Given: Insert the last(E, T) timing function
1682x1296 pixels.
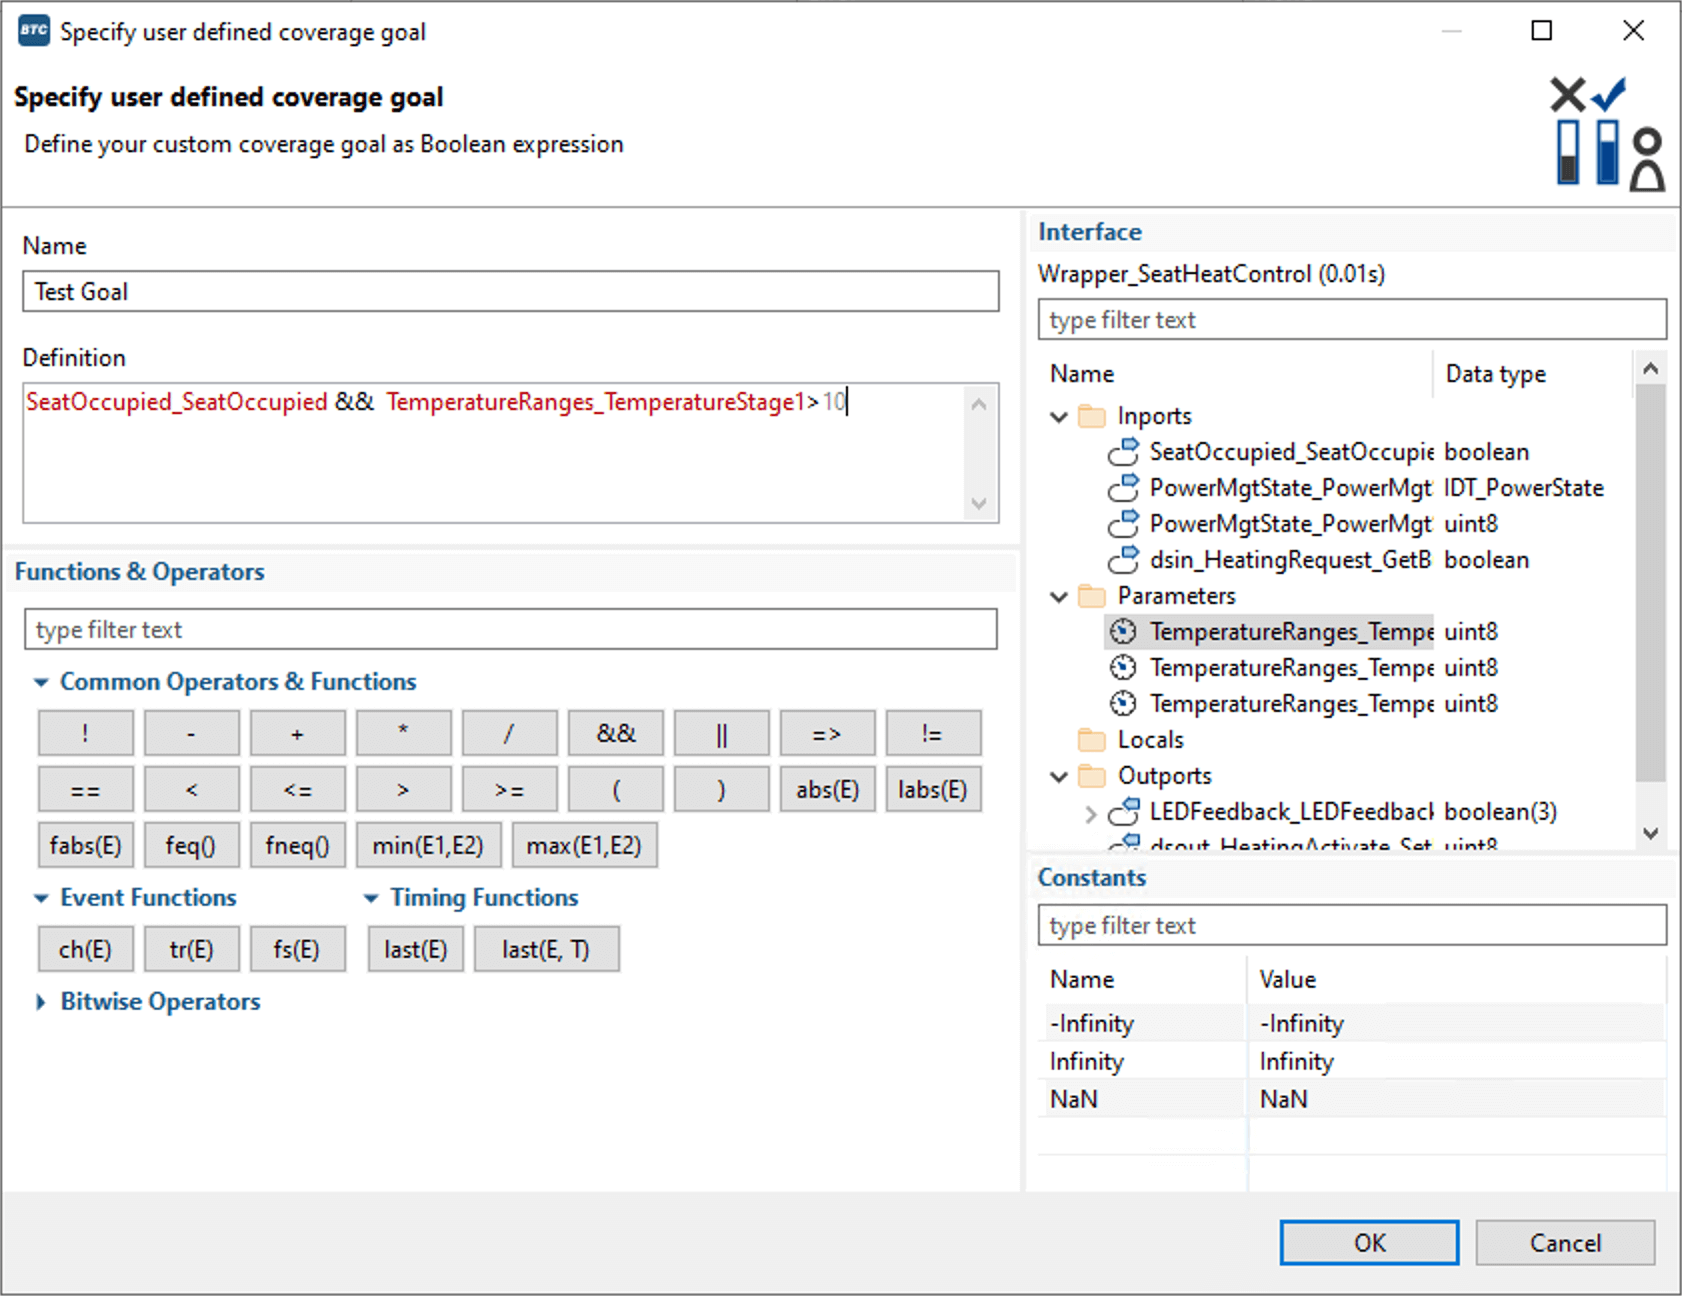Looking at the screenshot, I should click(546, 949).
